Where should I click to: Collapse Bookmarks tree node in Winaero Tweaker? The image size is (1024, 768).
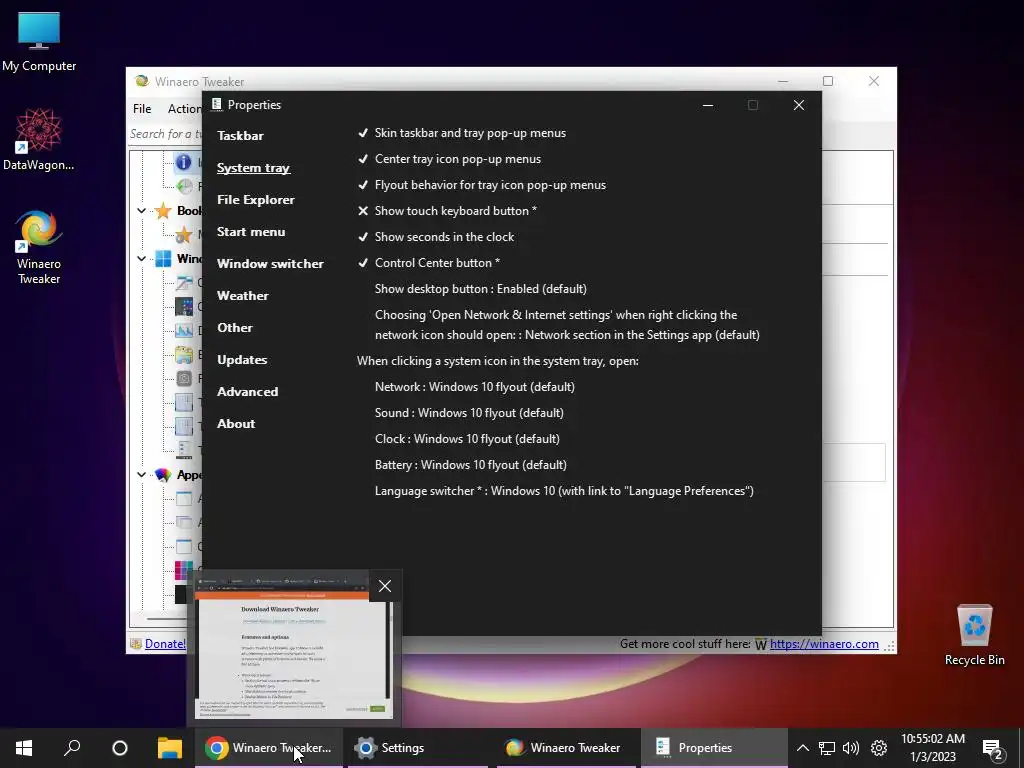(x=142, y=211)
